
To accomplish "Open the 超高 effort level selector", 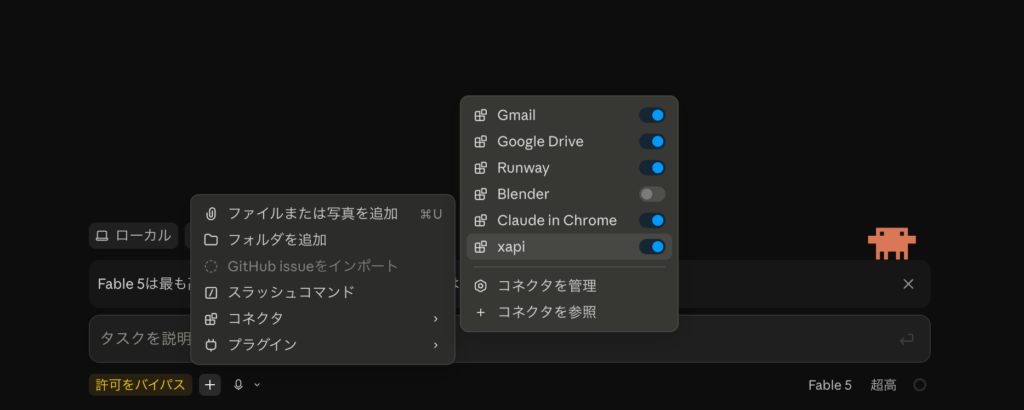I will click(883, 385).
